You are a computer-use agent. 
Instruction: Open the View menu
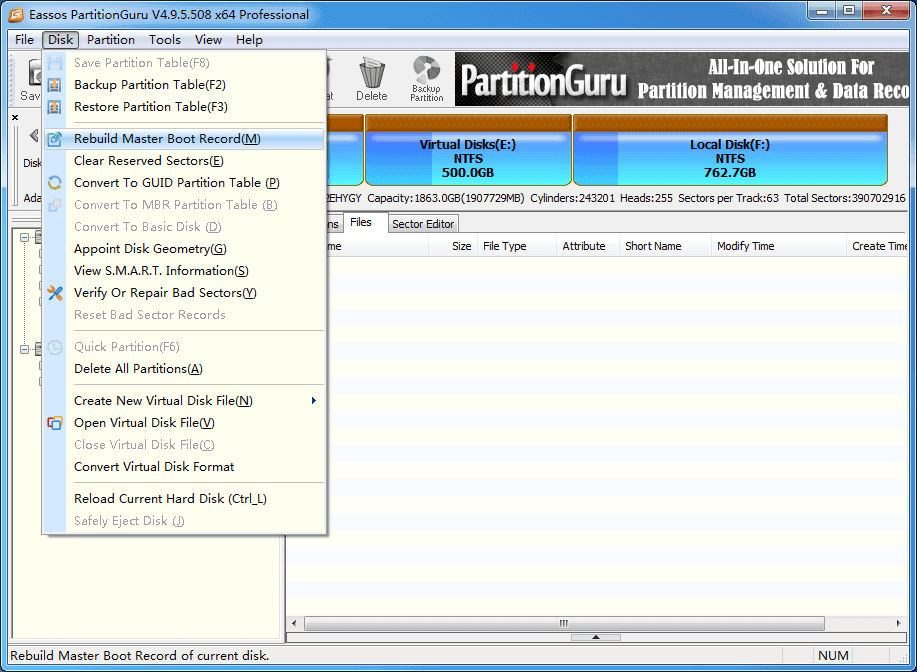coord(208,40)
